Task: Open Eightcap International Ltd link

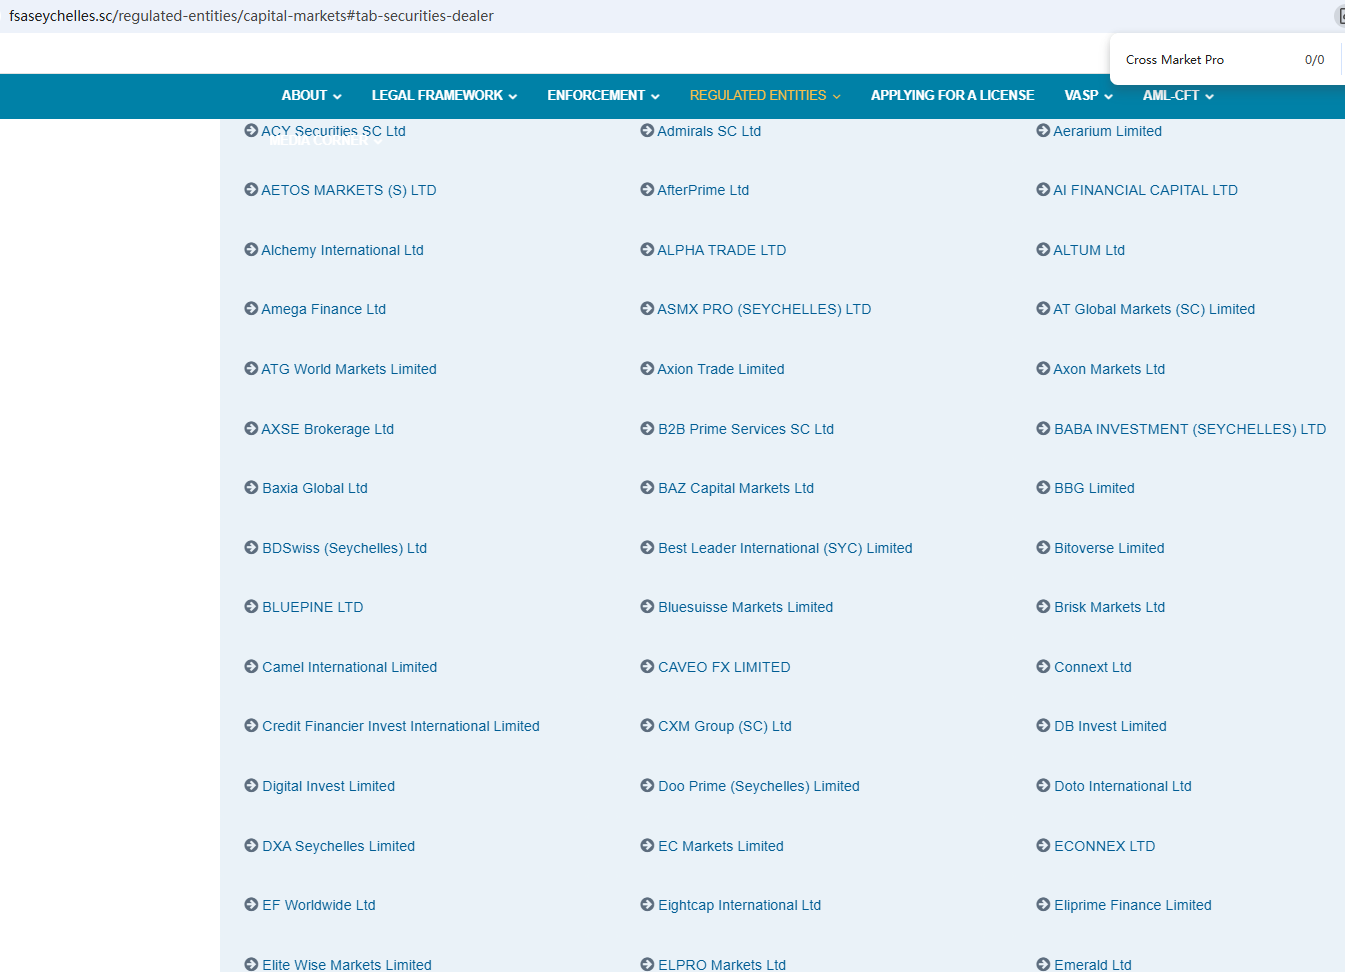Action: click(739, 905)
